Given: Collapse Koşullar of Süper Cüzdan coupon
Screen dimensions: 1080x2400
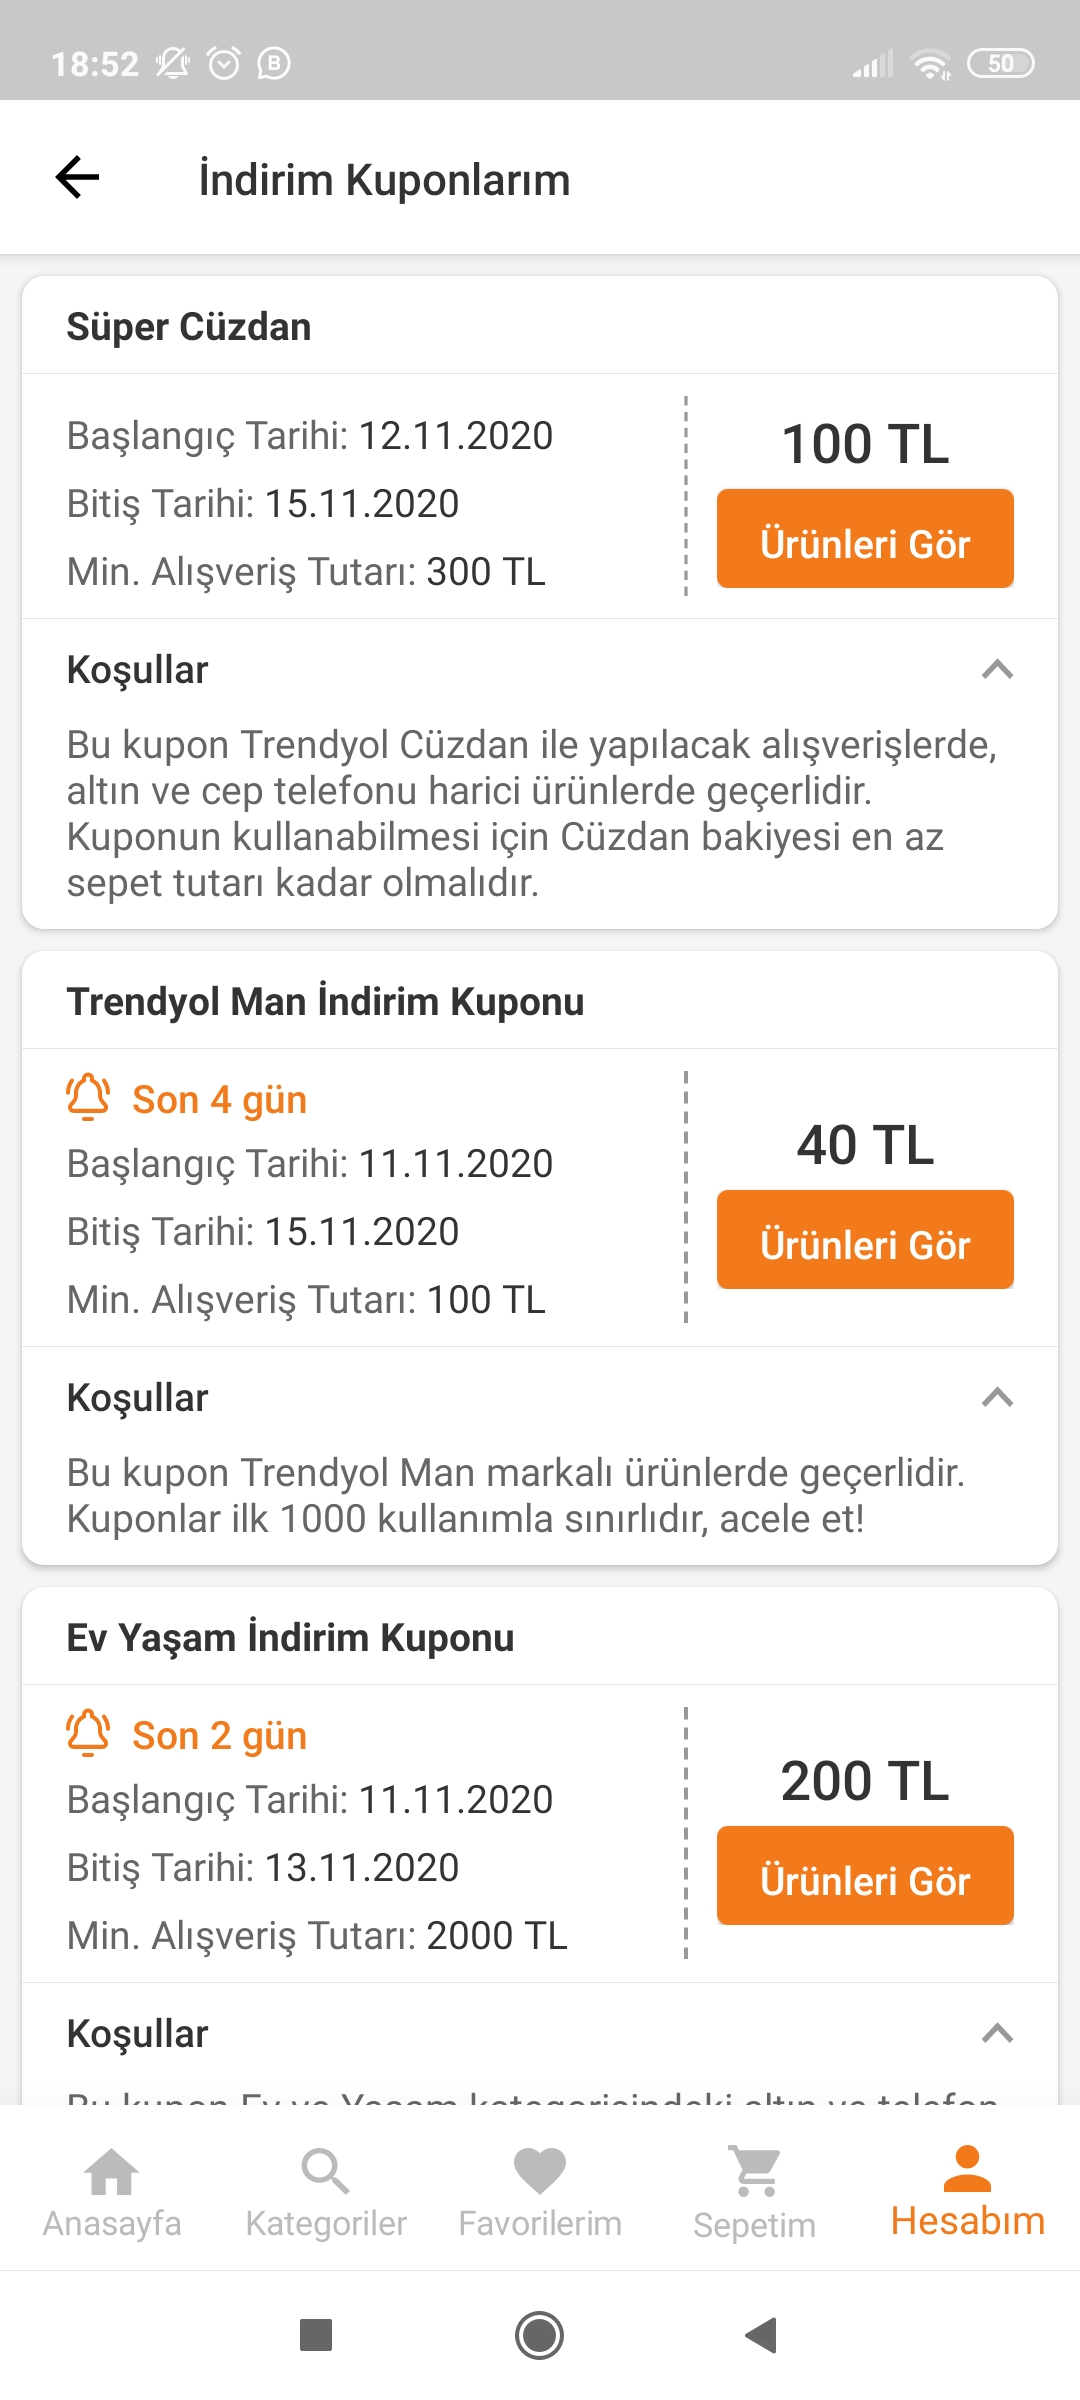Looking at the screenshot, I should coord(998,669).
